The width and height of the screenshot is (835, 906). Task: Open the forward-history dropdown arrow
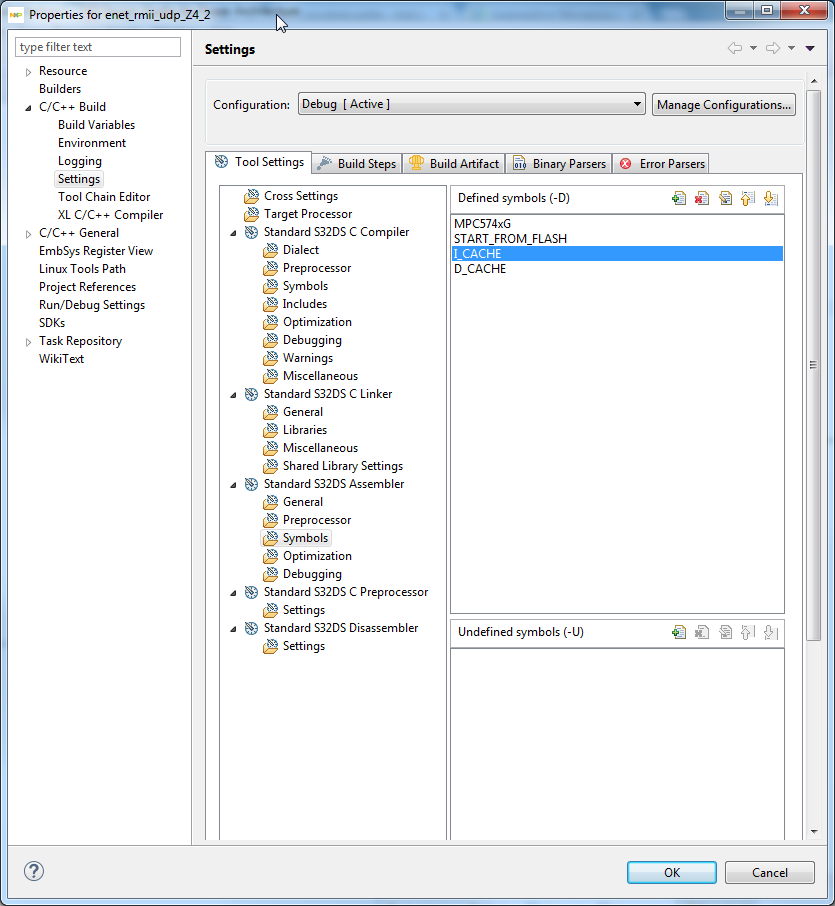[792, 48]
